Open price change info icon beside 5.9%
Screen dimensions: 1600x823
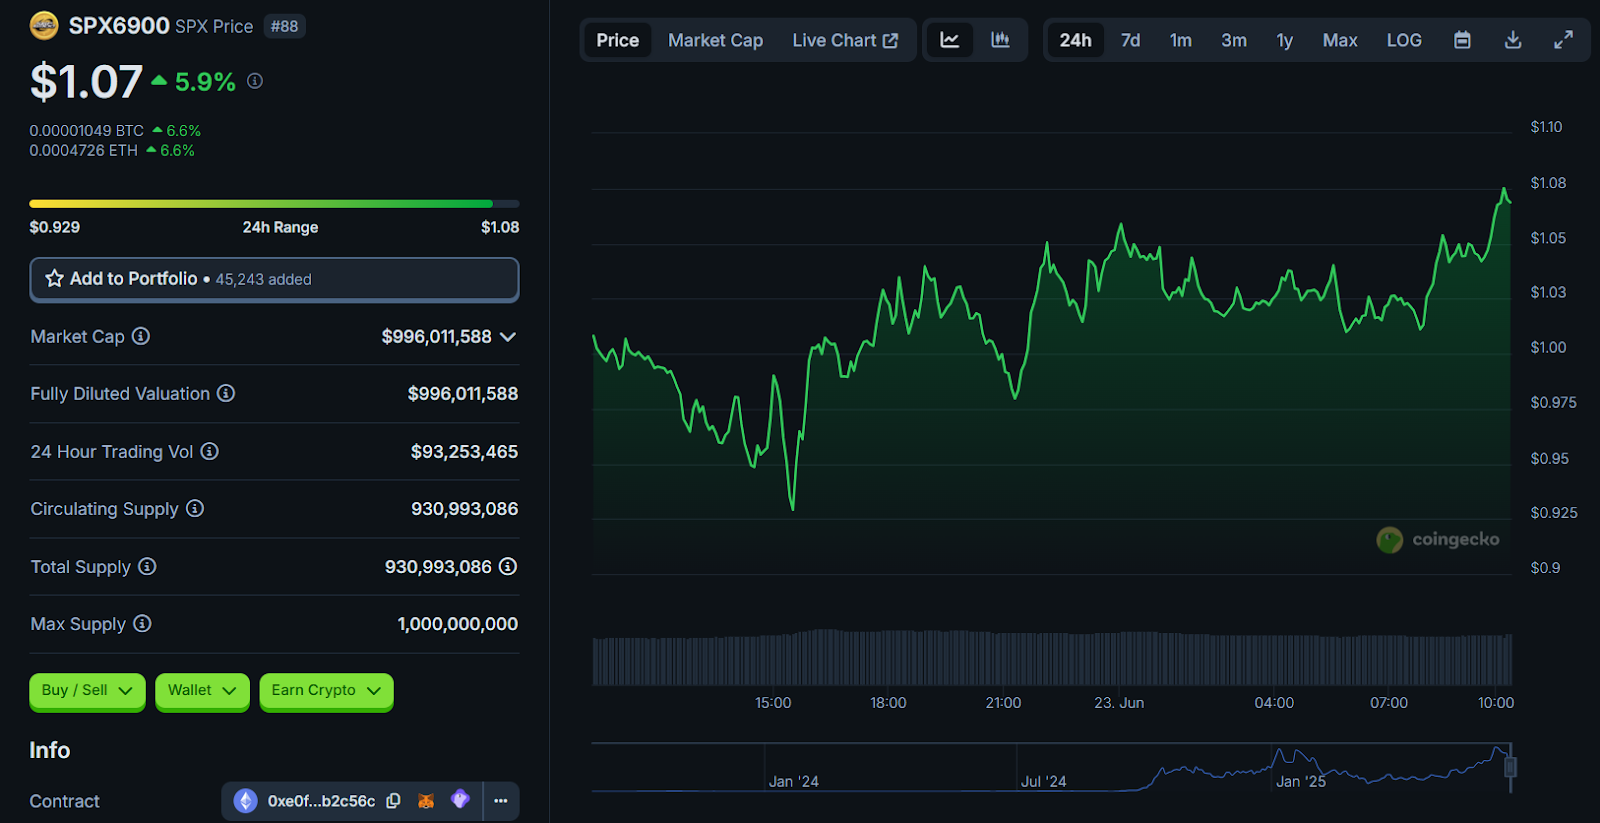pyautogui.click(x=255, y=81)
